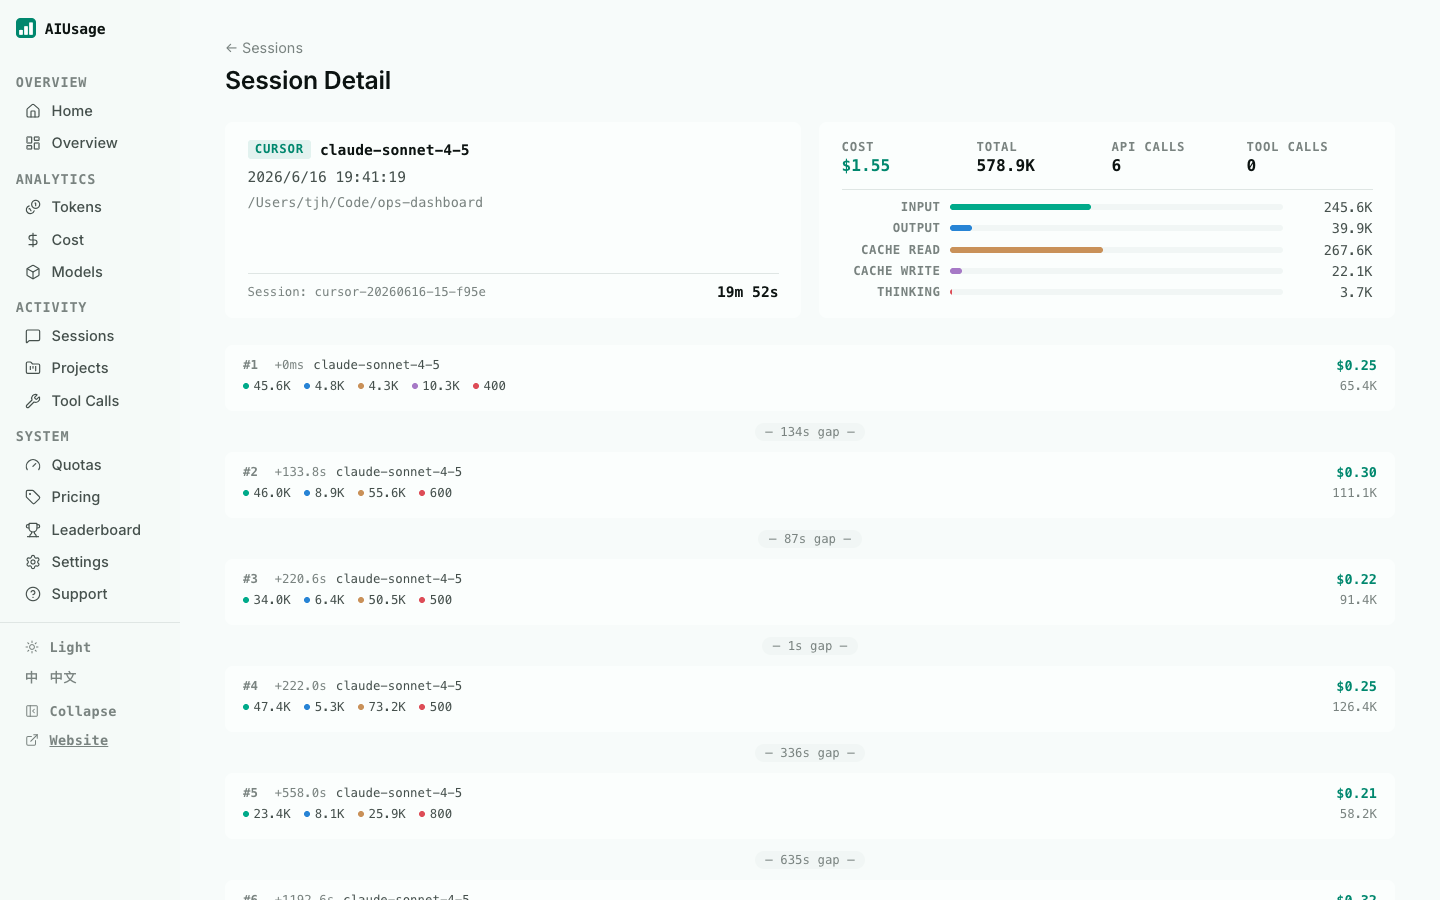Navigate to the Cost page
Screen dimensions: 1440x900
[90, 240]
